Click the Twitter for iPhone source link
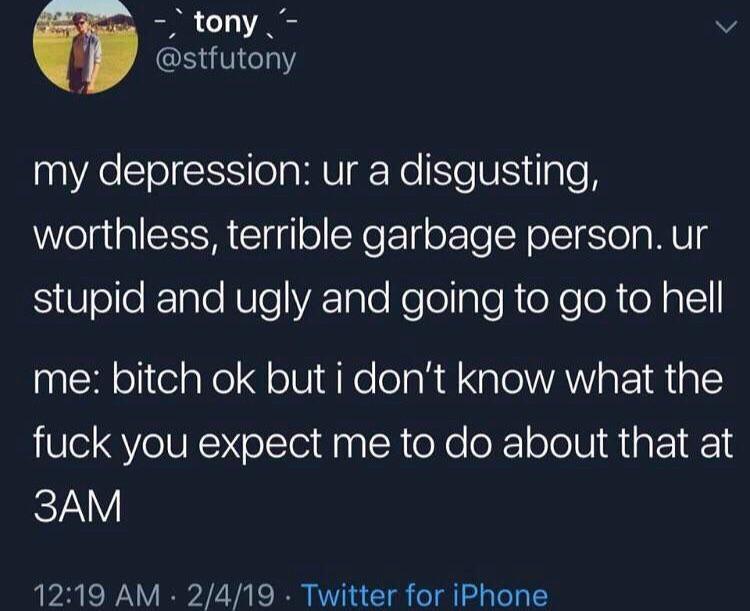 425,596
